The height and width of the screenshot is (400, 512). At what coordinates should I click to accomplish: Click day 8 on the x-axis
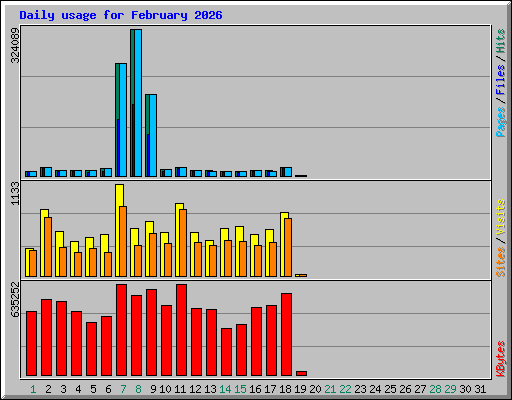tap(138, 389)
